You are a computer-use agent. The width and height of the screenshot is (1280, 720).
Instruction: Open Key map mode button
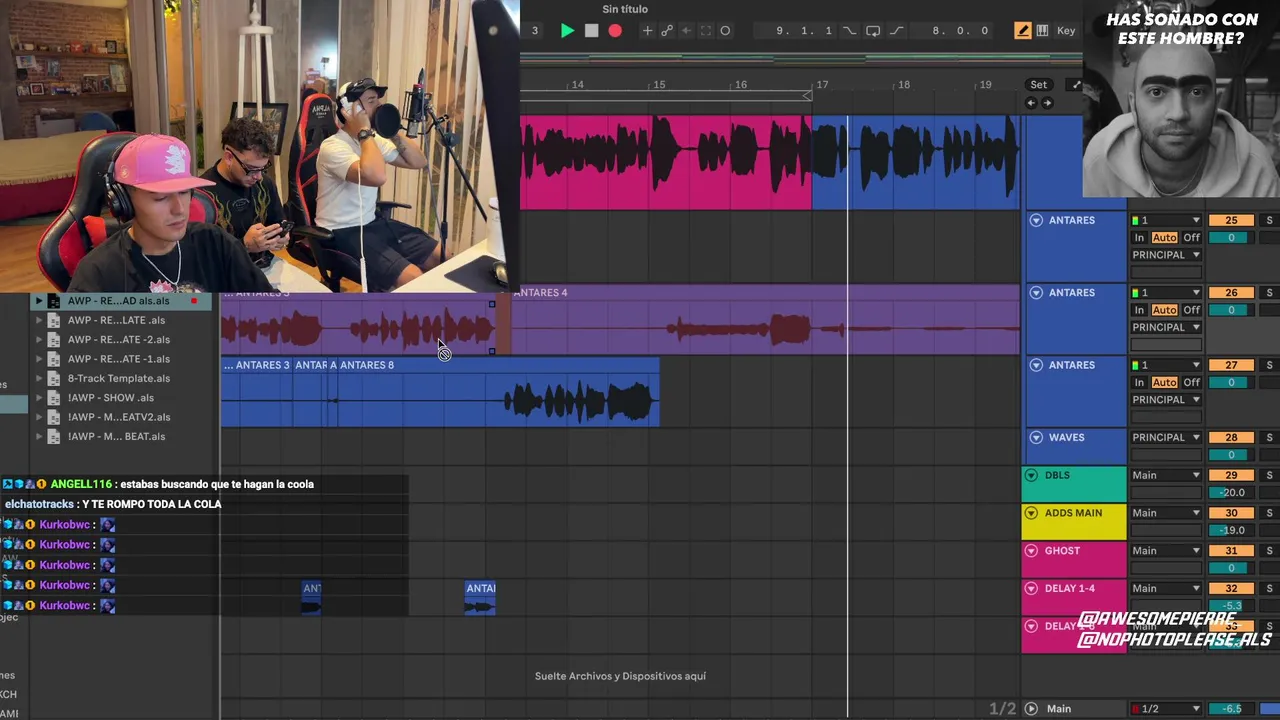click(x=1066, y=31)
